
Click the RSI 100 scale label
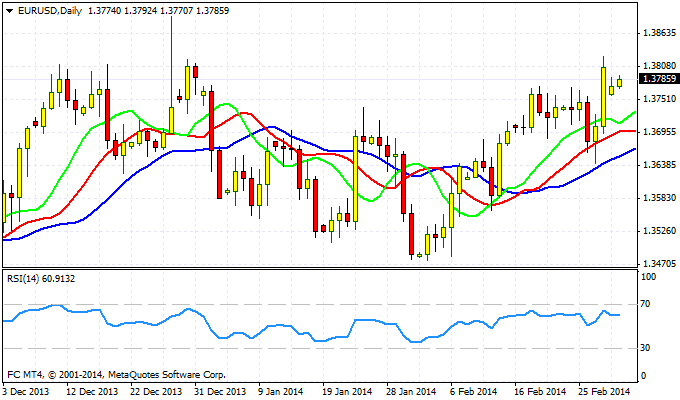pos(648,277)
